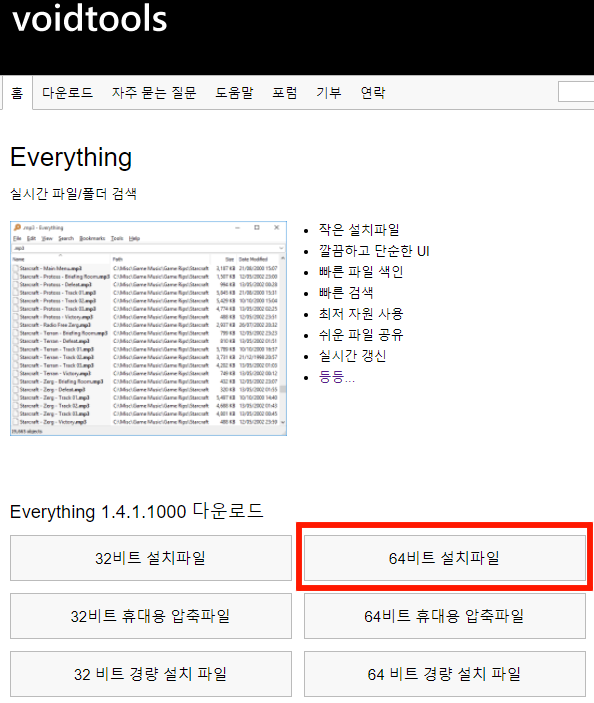Click the voidtools site logo

click(x=90, y=19)
